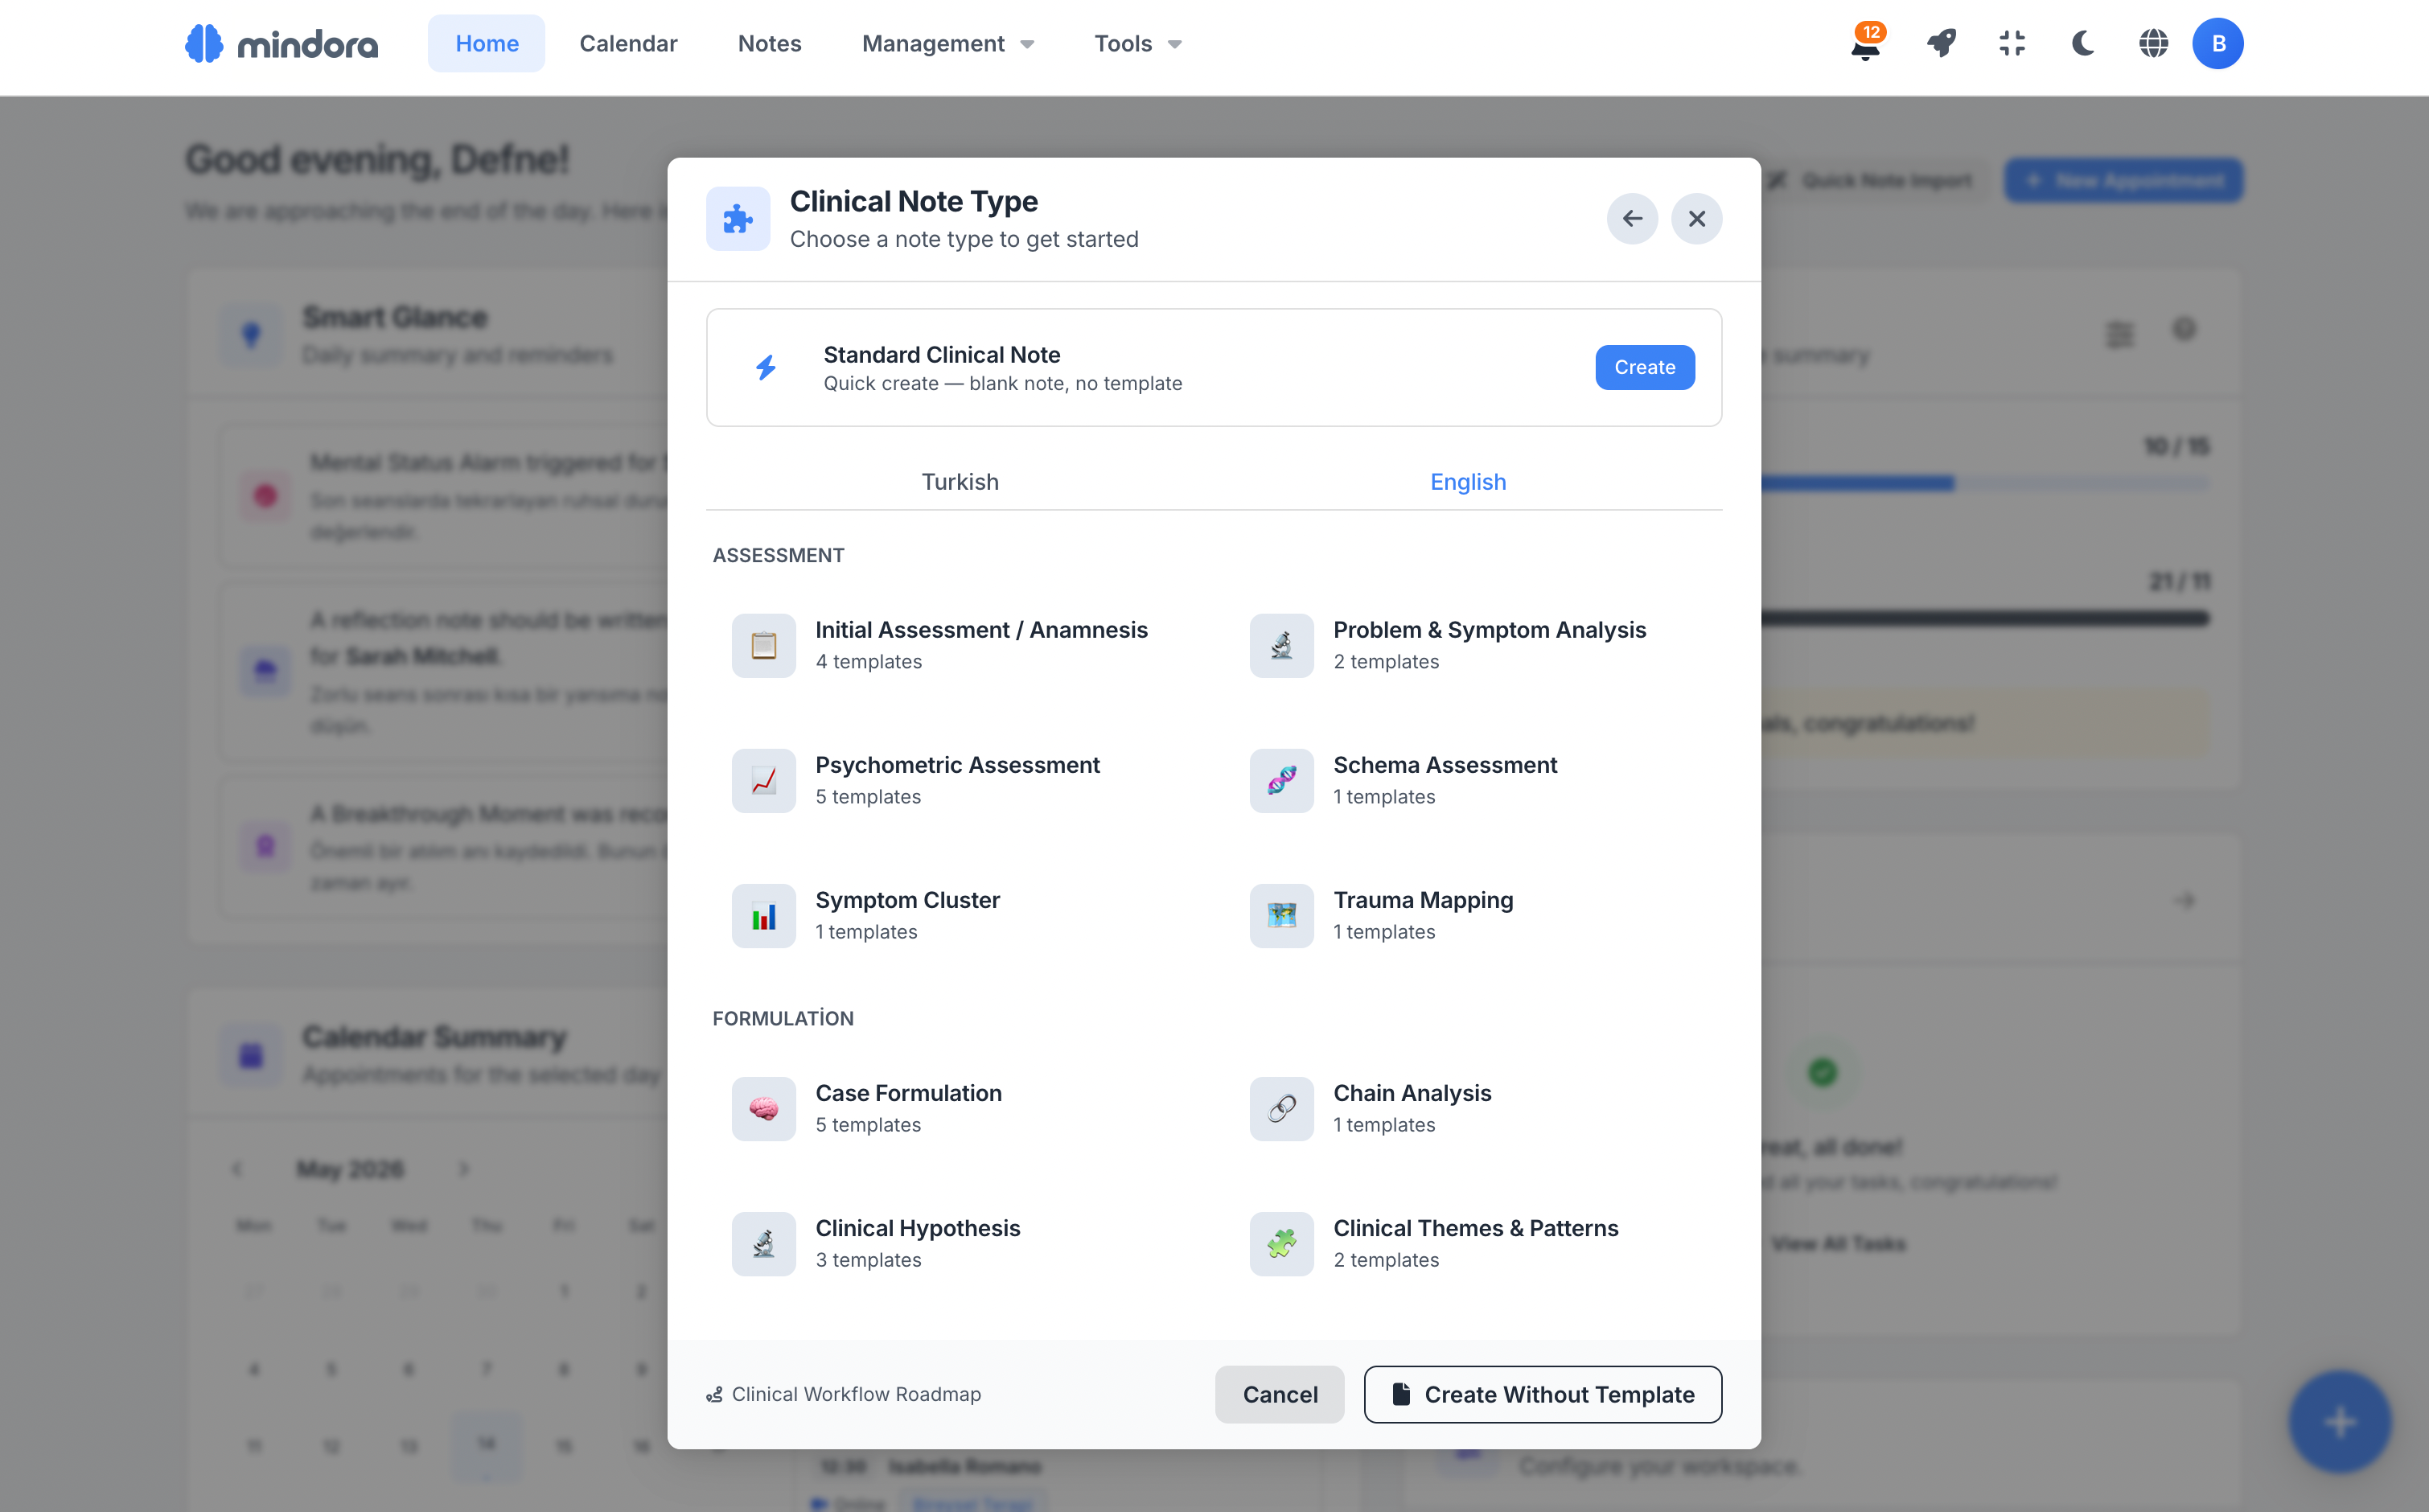The image size is (2429, 1512).
Task: Select the Case Formulation brain icon
Action: click(x=763, y=1108)
